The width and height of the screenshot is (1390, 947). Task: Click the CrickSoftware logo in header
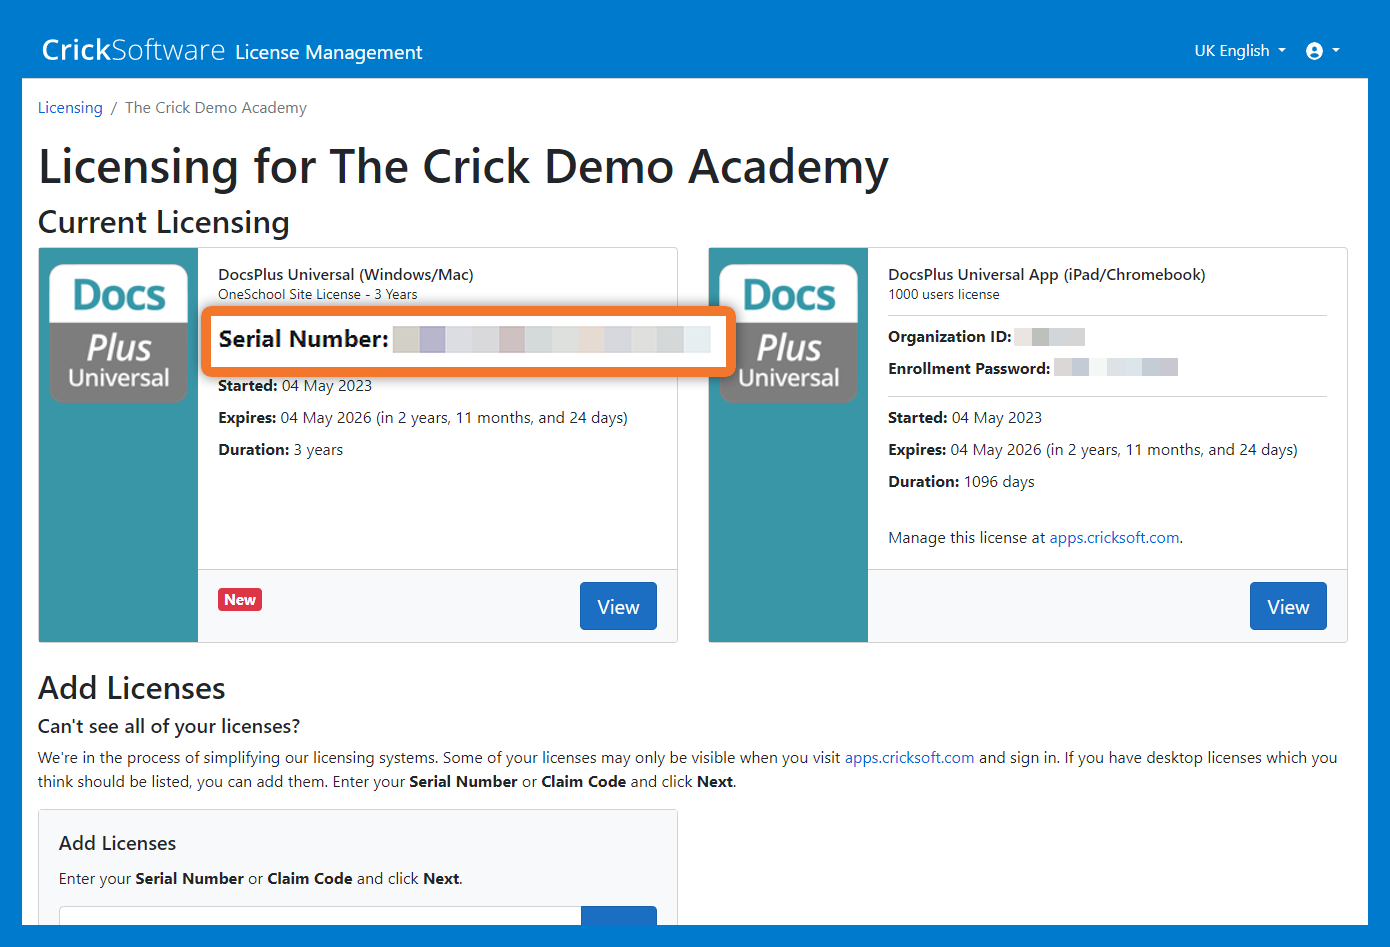[133, 50]
